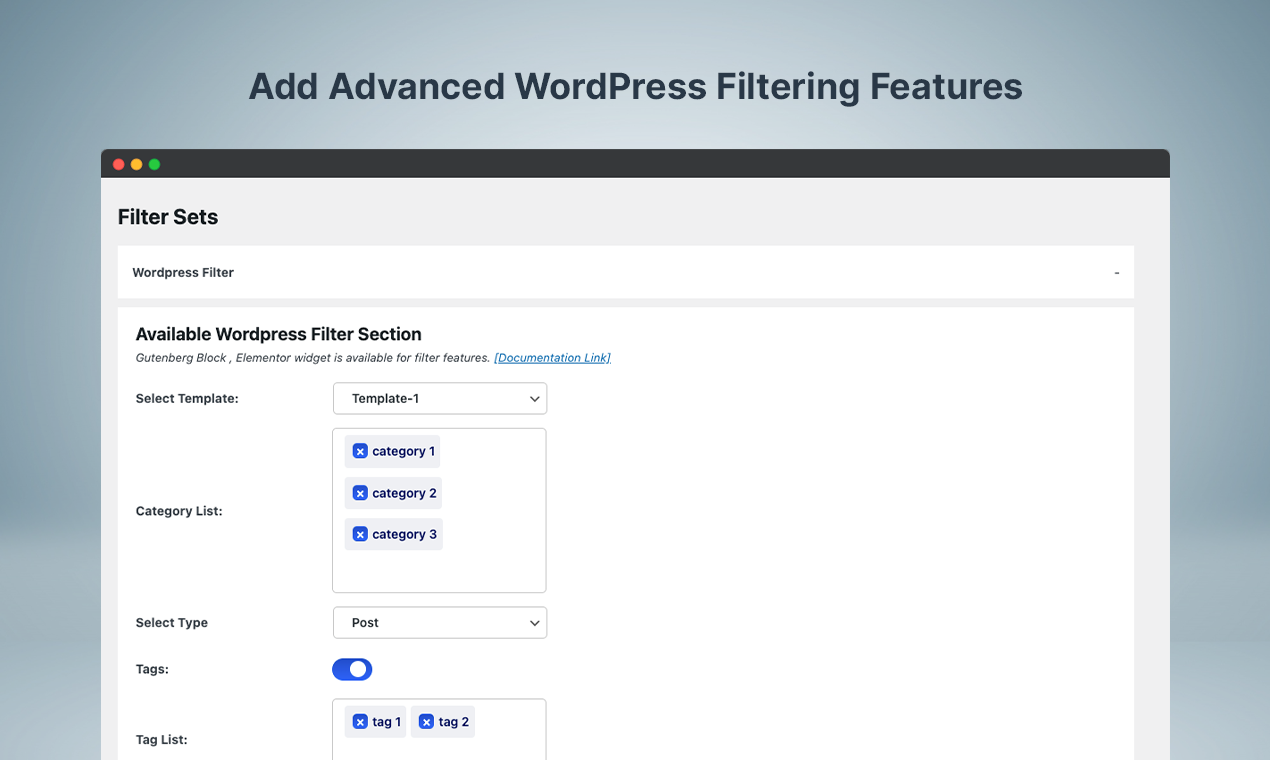Open the Documentation Link

tap(552, 358)
